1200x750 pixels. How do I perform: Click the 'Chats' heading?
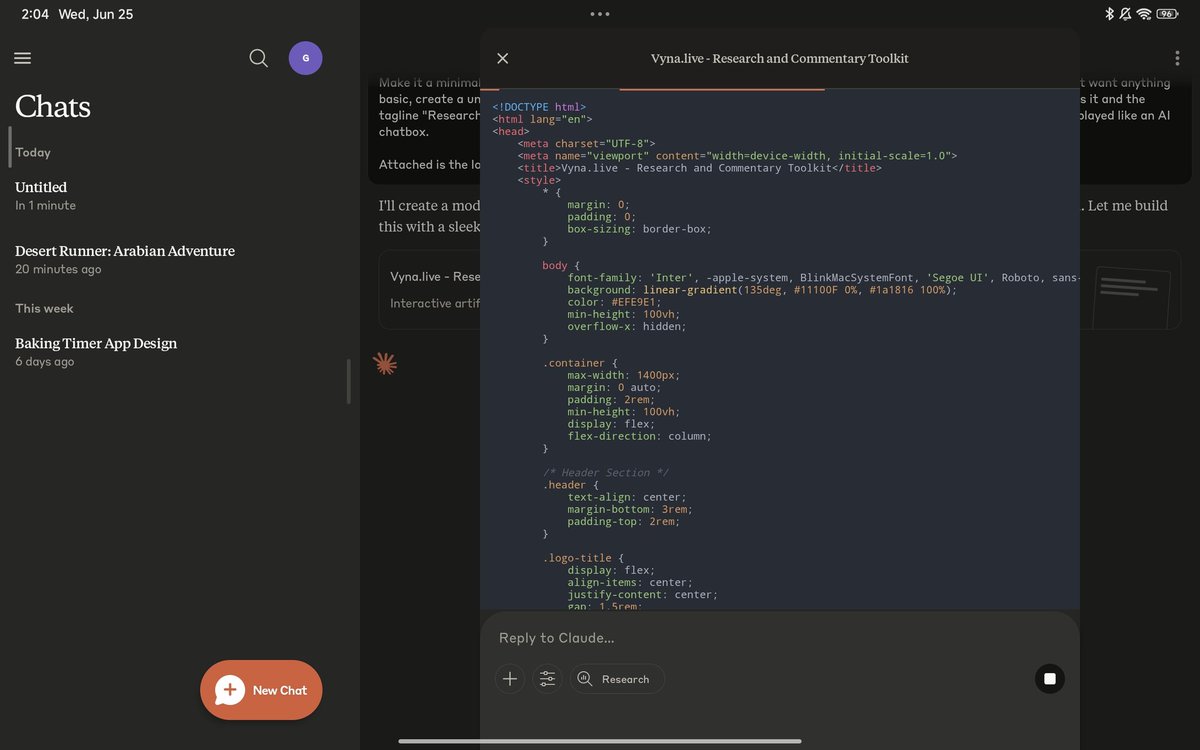pos(53,106)
